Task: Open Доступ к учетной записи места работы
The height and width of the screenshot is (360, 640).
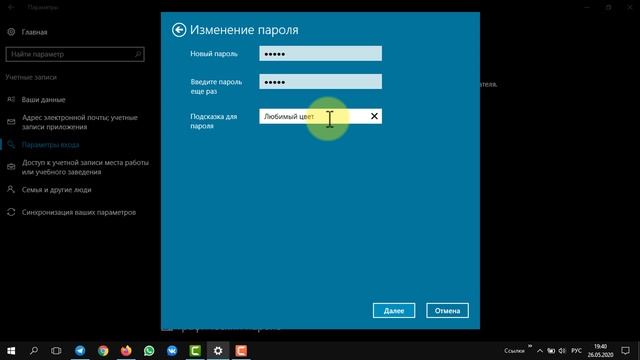Action: 85,167
